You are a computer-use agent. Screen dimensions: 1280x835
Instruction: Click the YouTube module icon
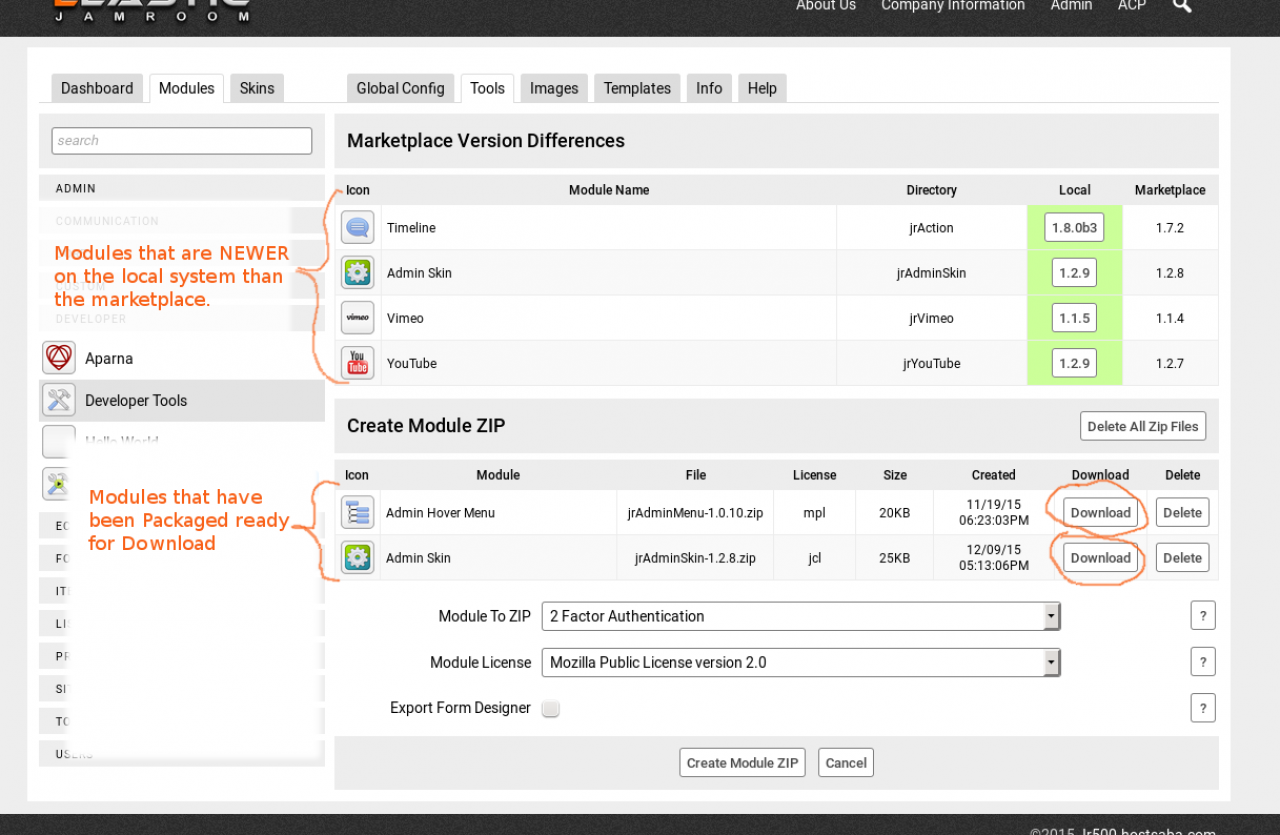357,363
